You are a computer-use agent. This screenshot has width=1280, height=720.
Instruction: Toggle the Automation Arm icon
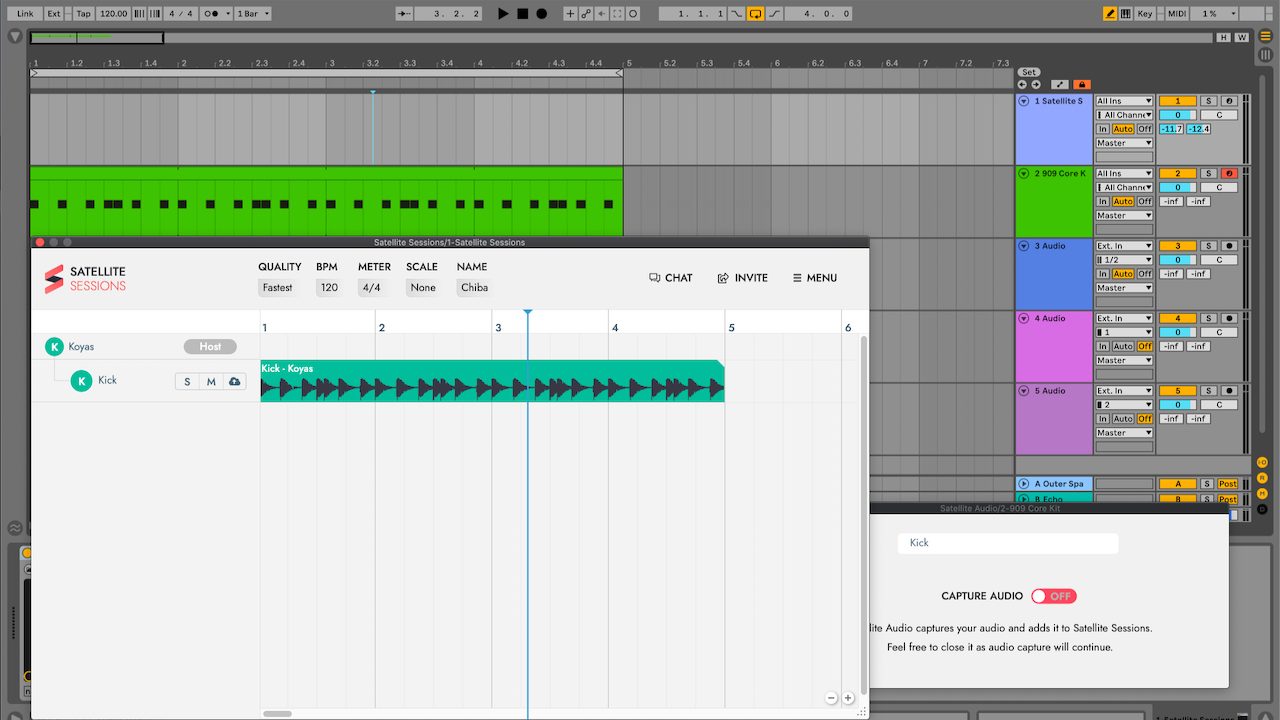click(586, 14)
